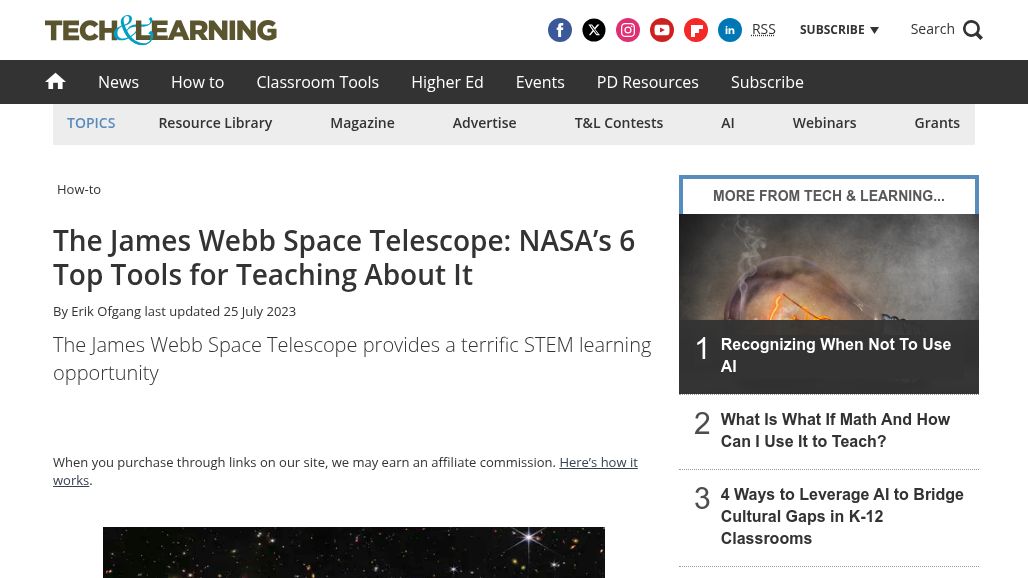Open the Magazine topic link

click(x=362, y=123)
